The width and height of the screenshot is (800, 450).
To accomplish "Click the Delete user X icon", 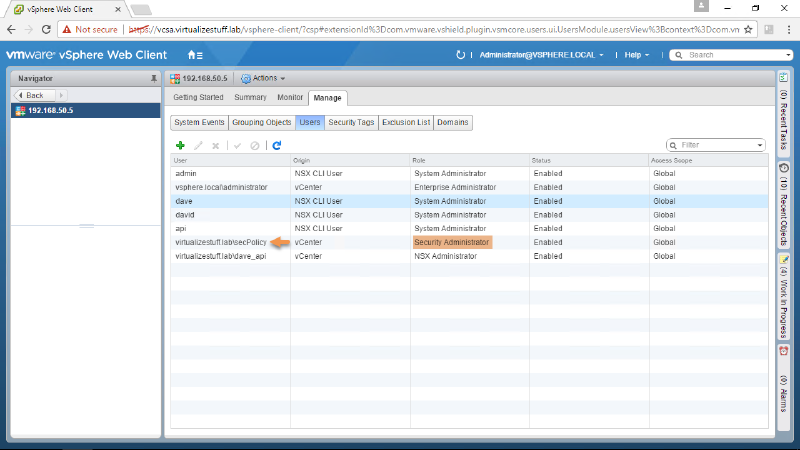I will coord(216,145).
